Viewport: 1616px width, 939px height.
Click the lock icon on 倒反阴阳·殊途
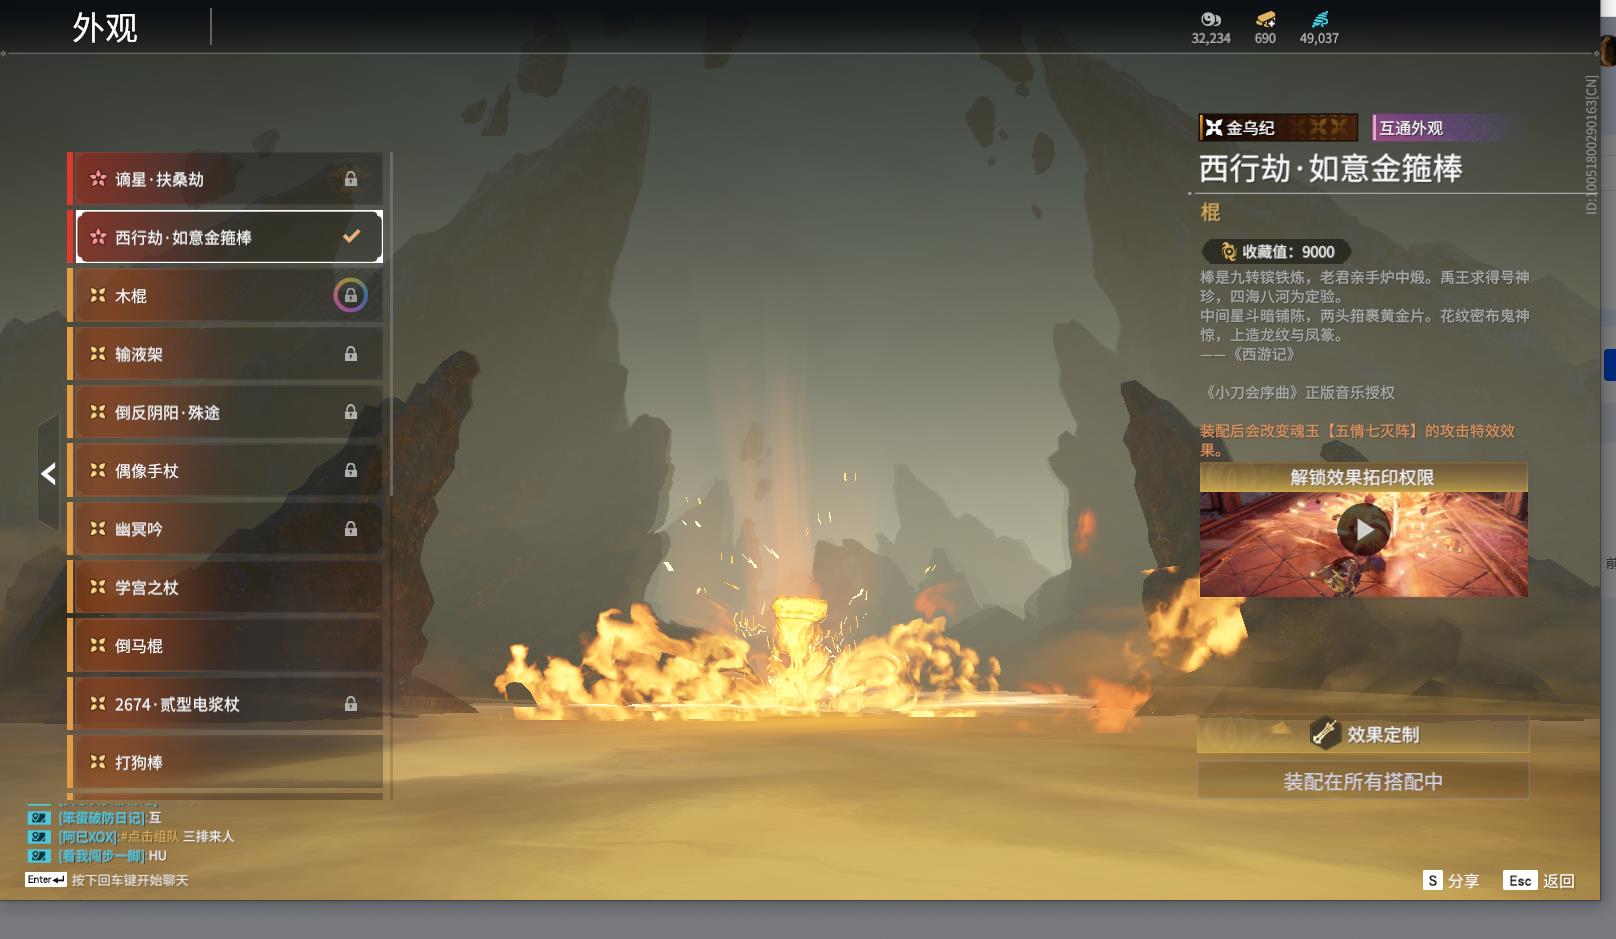point(351,412)
